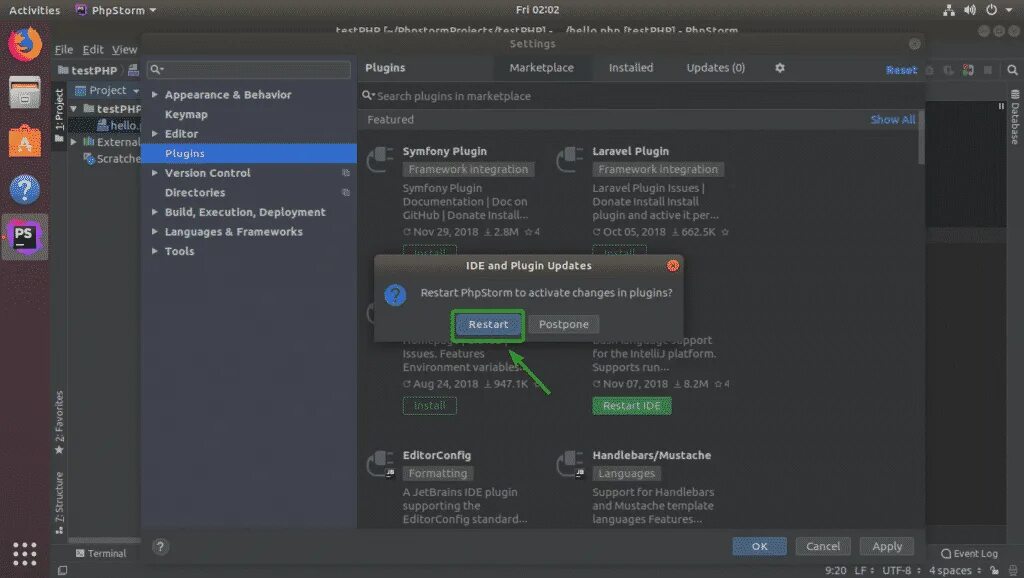1024x578 pixels.
Task: Switch to the Marketplace tab
Action: [541, 68]
